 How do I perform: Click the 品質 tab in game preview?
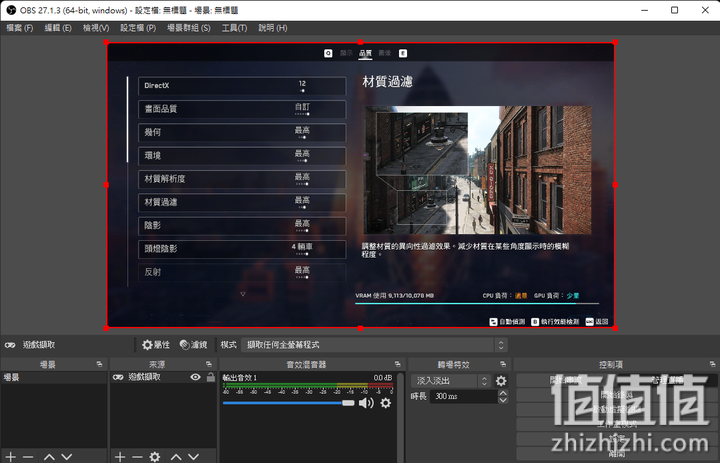366,53
